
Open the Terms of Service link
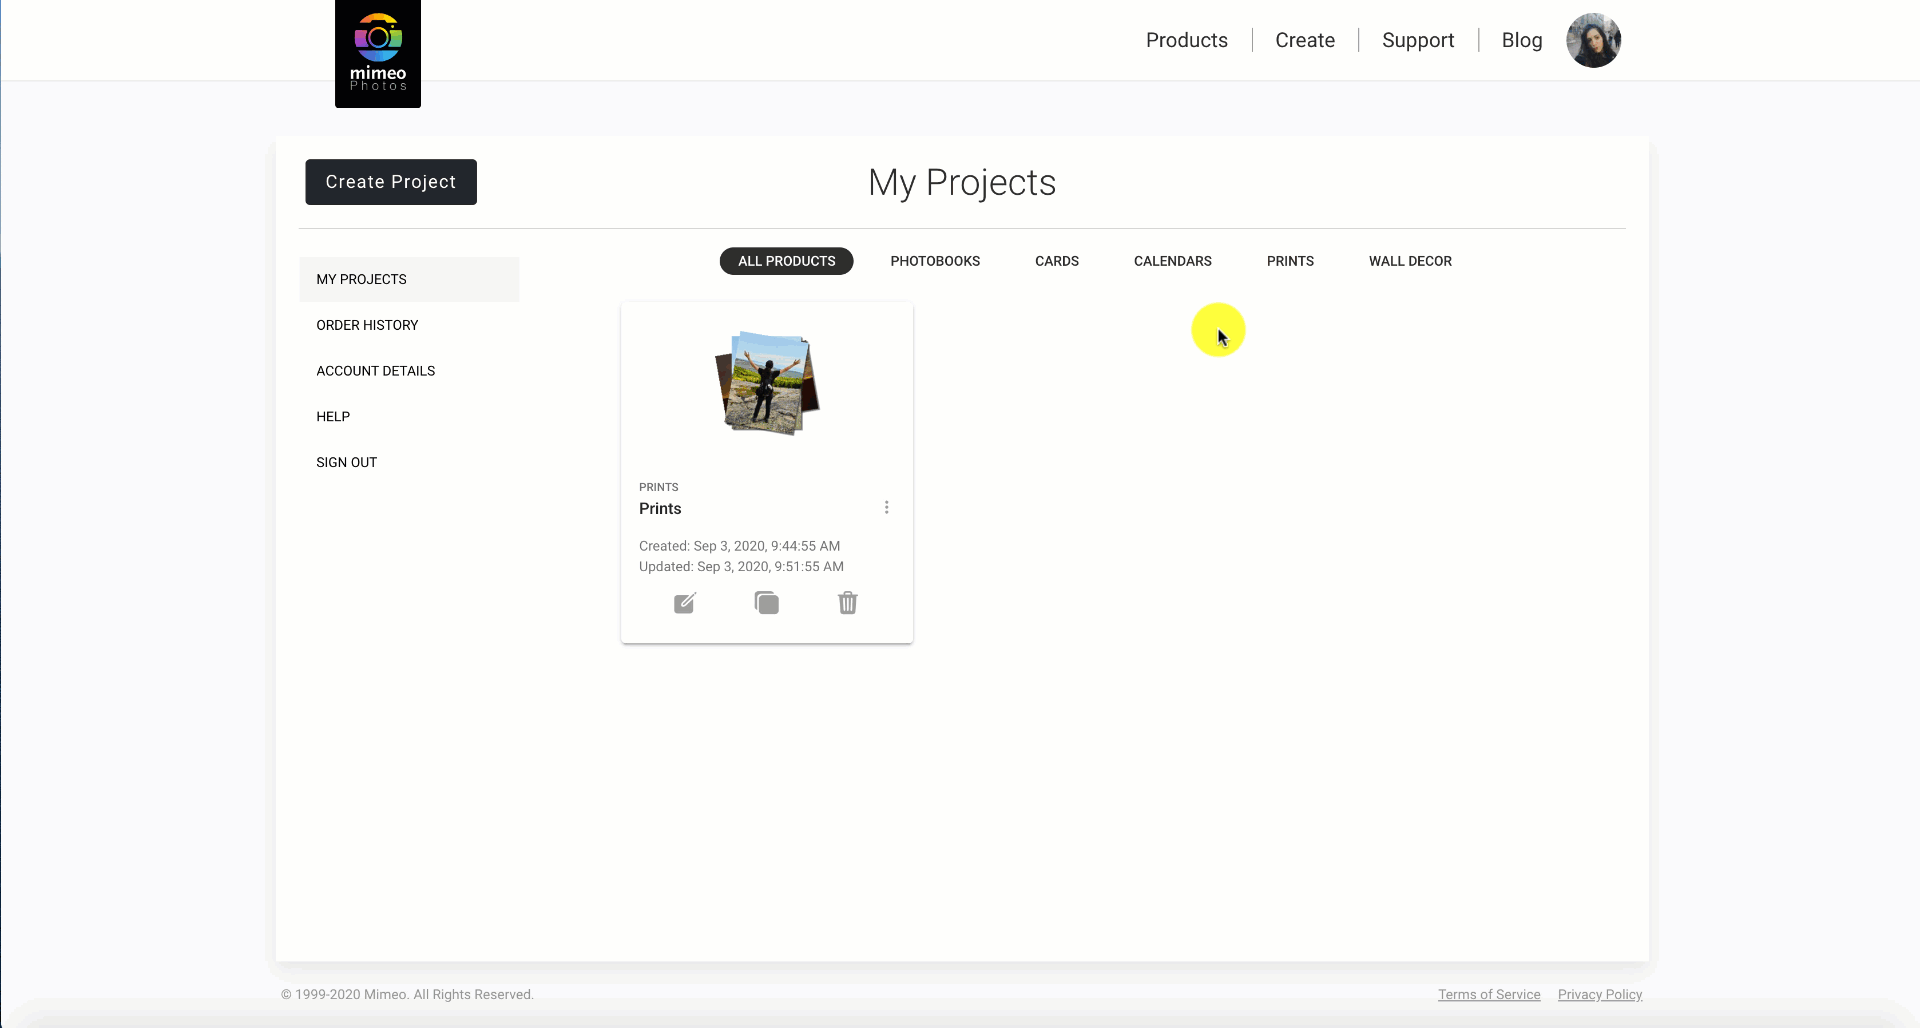[x=1489, y=994]
